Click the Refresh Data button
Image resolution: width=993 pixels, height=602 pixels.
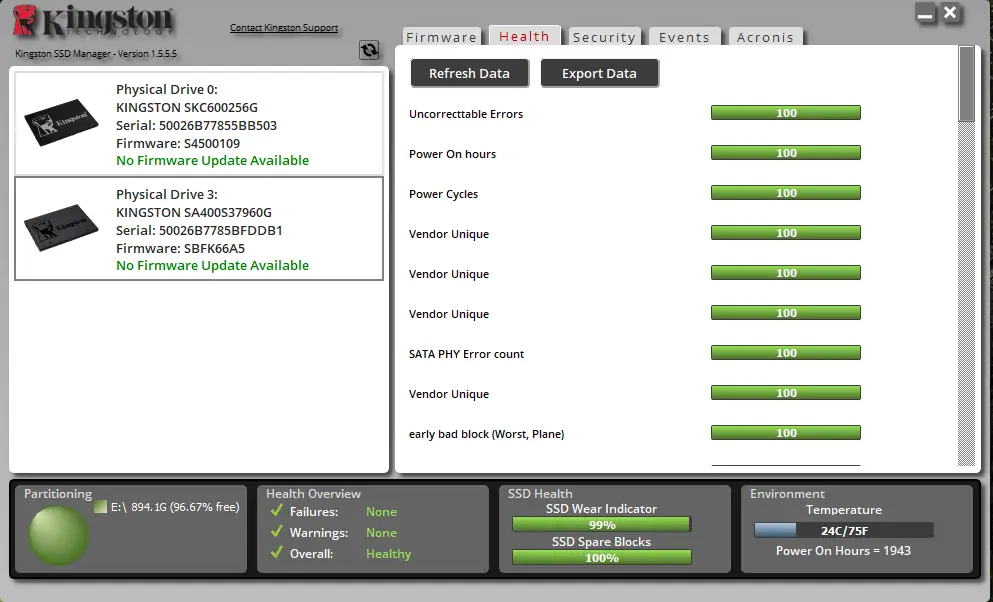pos(469,73)
